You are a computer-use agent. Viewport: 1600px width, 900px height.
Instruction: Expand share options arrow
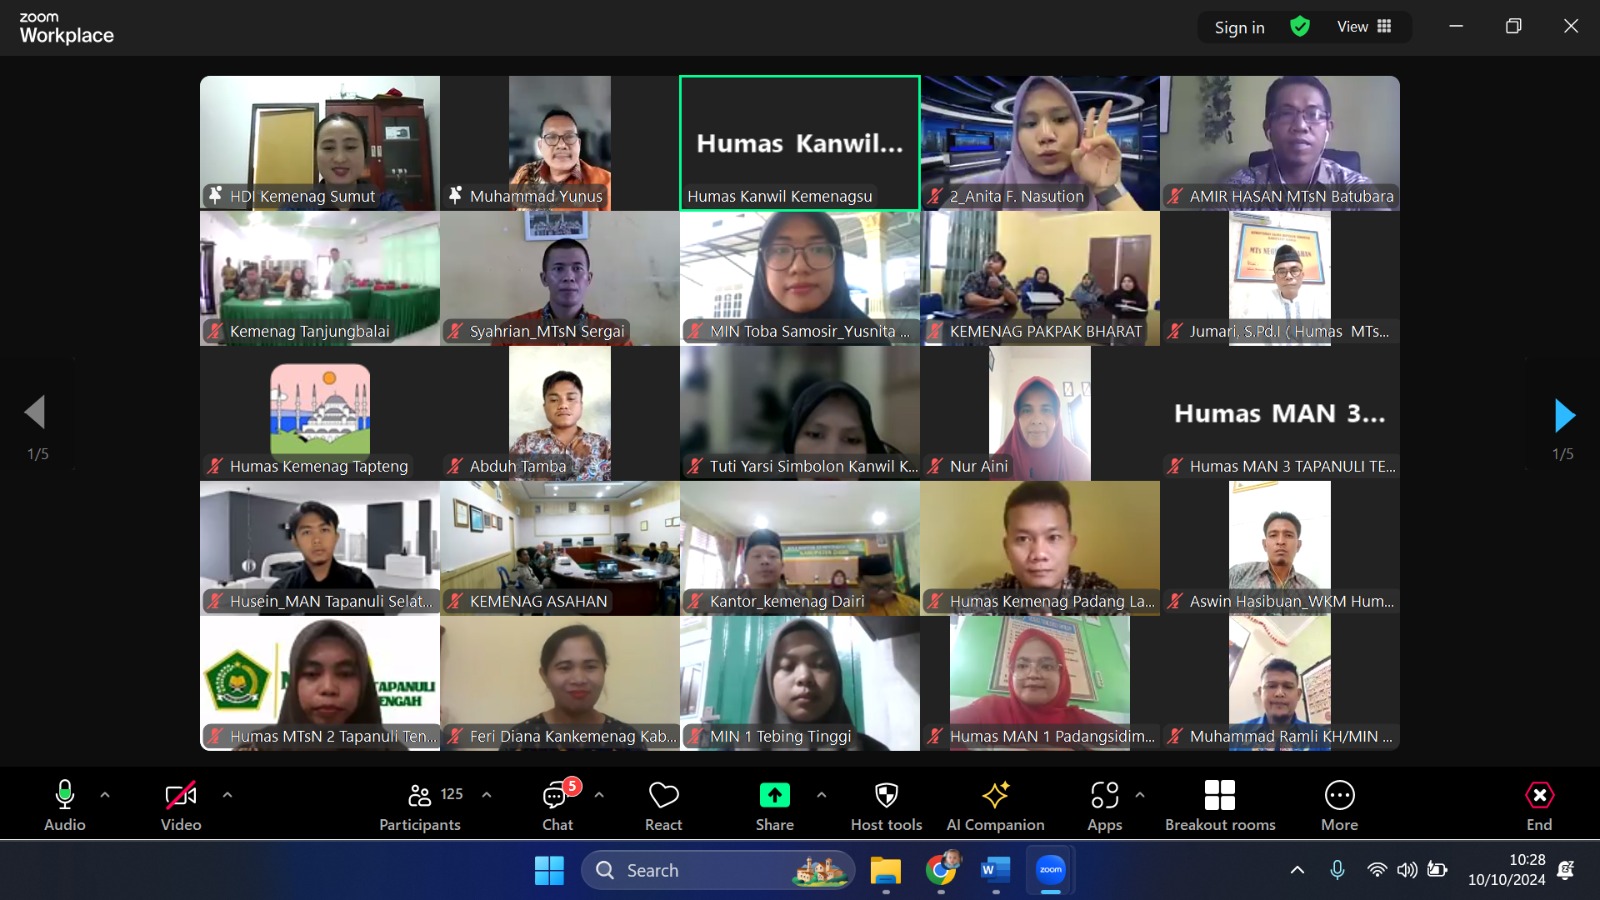click(821, 795)
